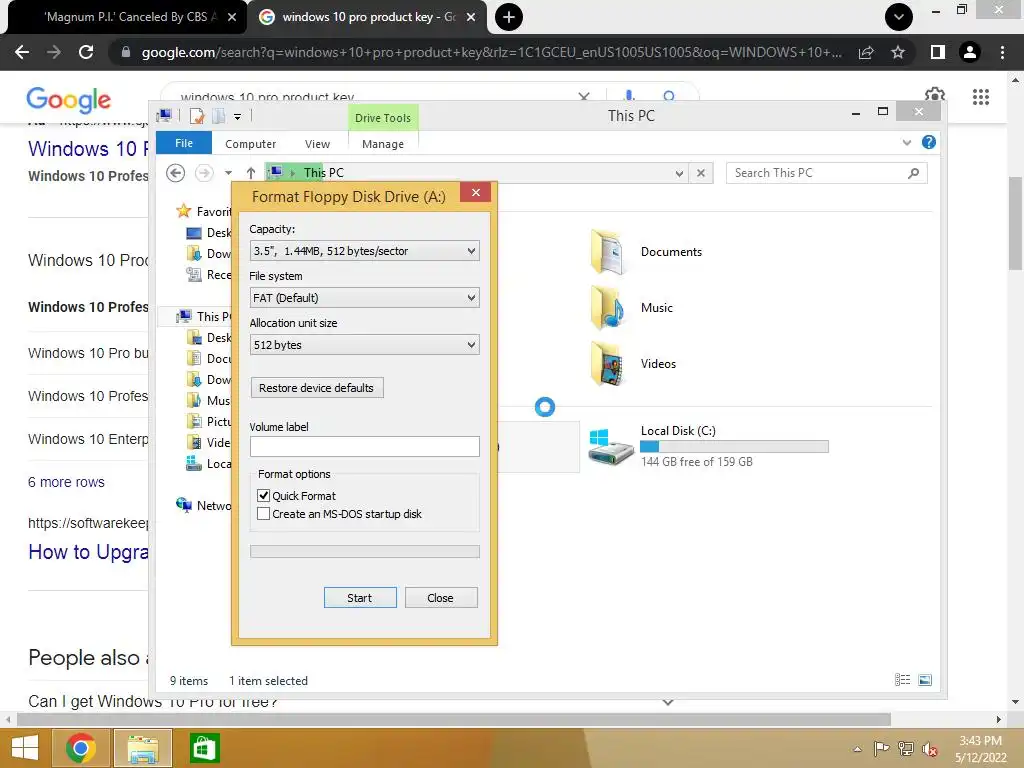Open the Computer ribbon tab
Viewport: 1024px width, 768px height.
coord(250,144)
